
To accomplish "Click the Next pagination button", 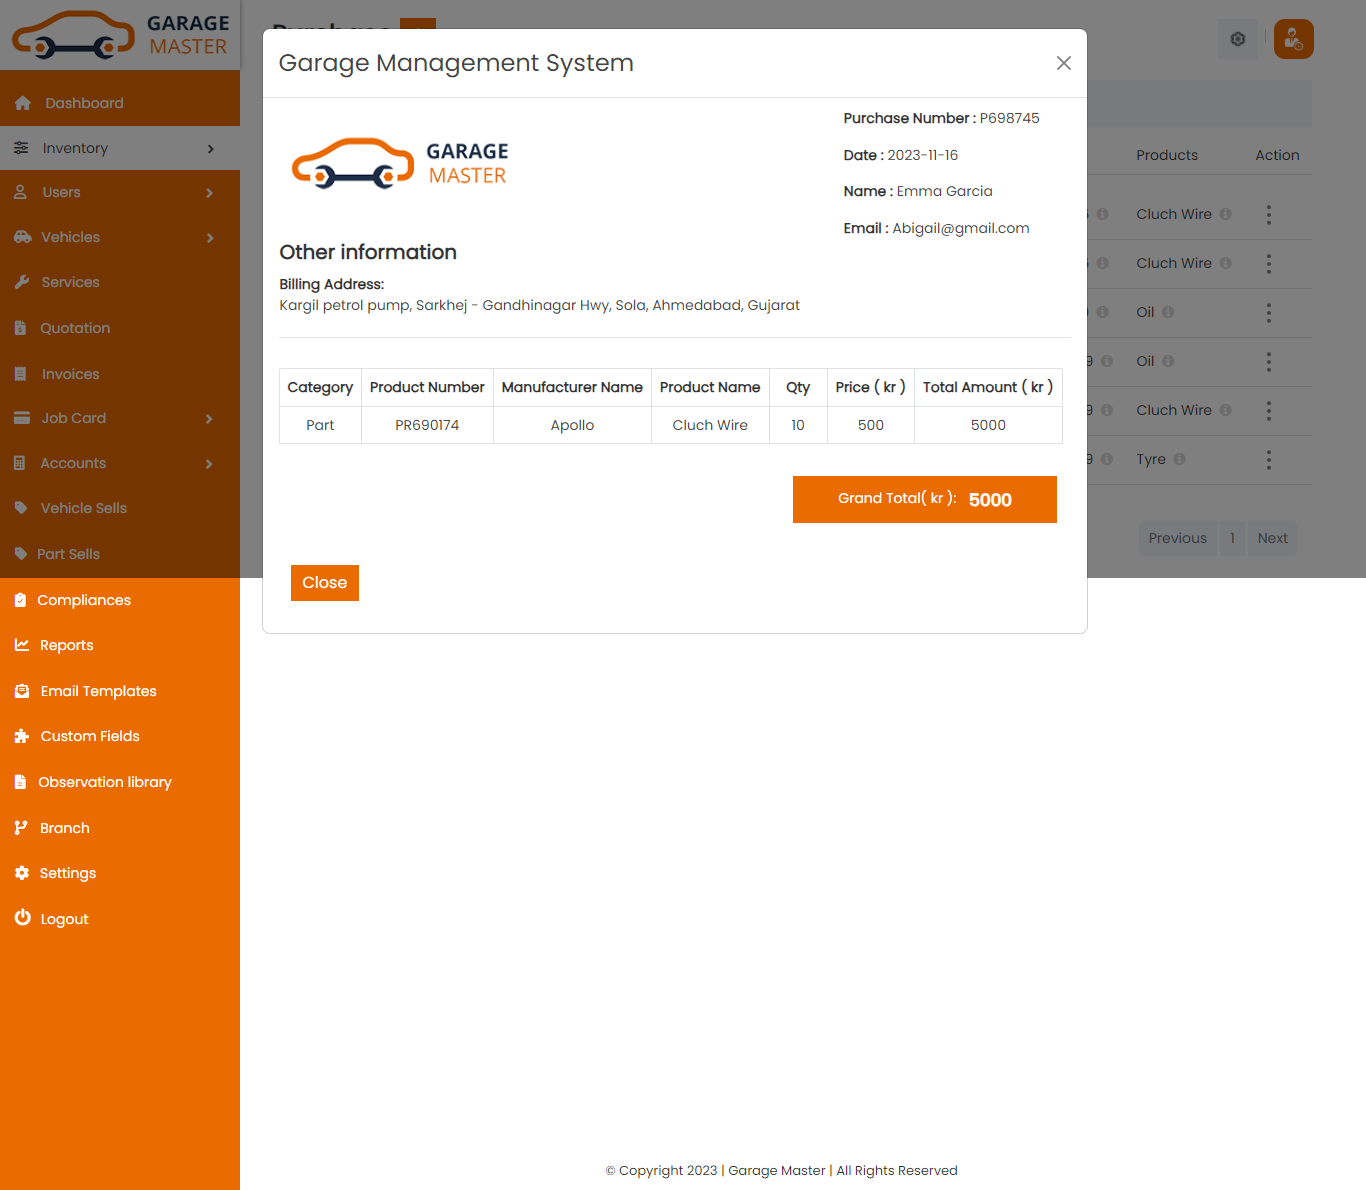I will click(x=1272, y=538).
